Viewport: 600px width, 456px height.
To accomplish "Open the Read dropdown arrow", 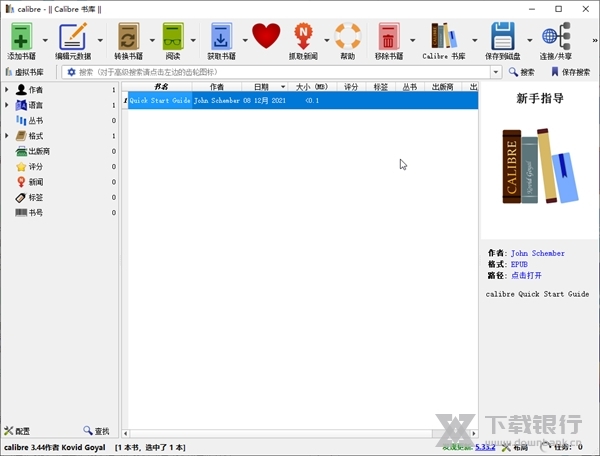I will (193, 40).
